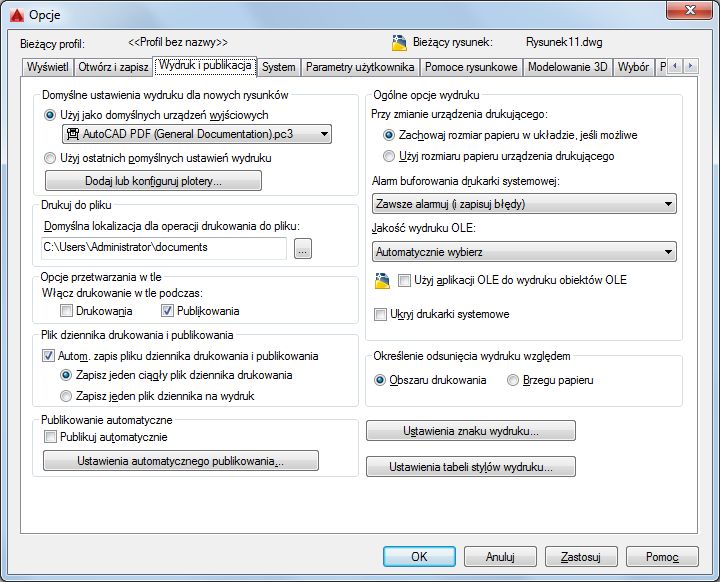The width and height of the screenshot is (720, 582).
Task: Switch to the Wyświetl tab
Action: (47, 67)
